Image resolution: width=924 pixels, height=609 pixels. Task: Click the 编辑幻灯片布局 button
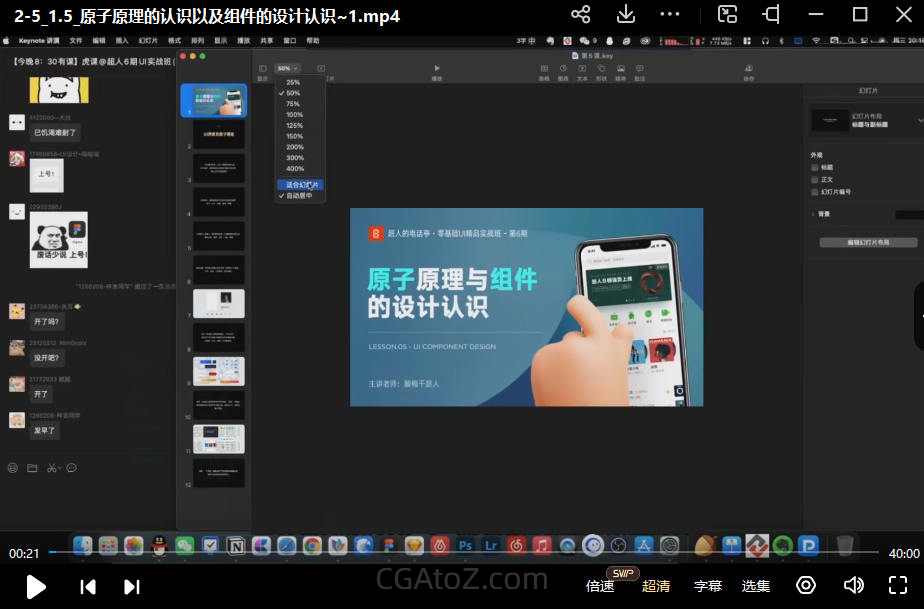click(867, 243)
